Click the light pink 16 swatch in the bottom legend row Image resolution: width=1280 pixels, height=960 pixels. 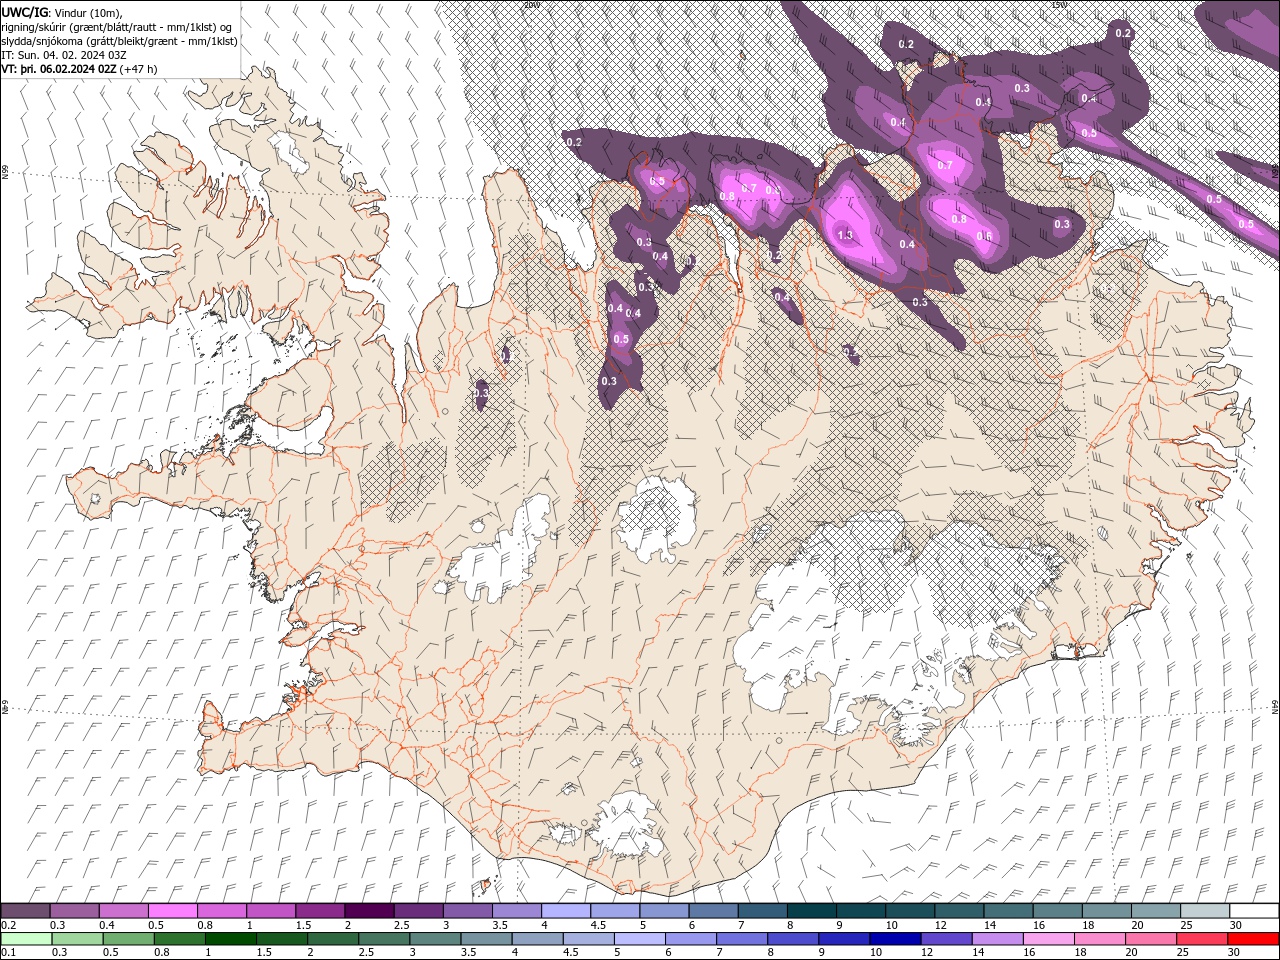(1048, 939)
